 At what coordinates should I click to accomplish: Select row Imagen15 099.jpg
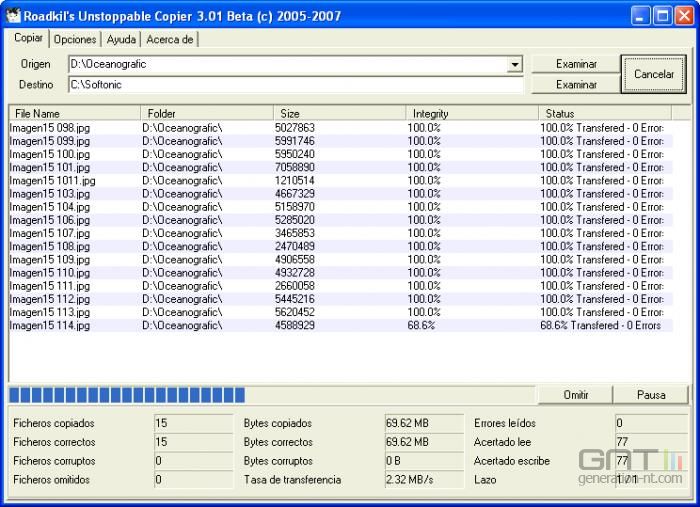tap(341, 141)
